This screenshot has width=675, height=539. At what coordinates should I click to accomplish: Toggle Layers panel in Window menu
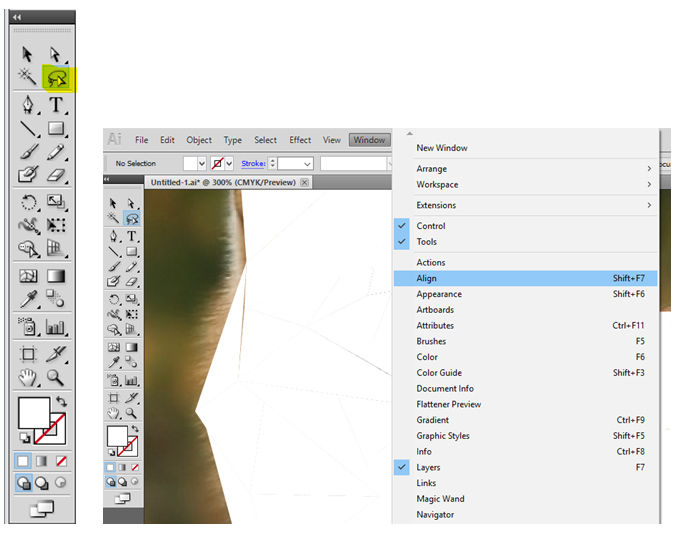pyautogui.click(x=428, y=467)
